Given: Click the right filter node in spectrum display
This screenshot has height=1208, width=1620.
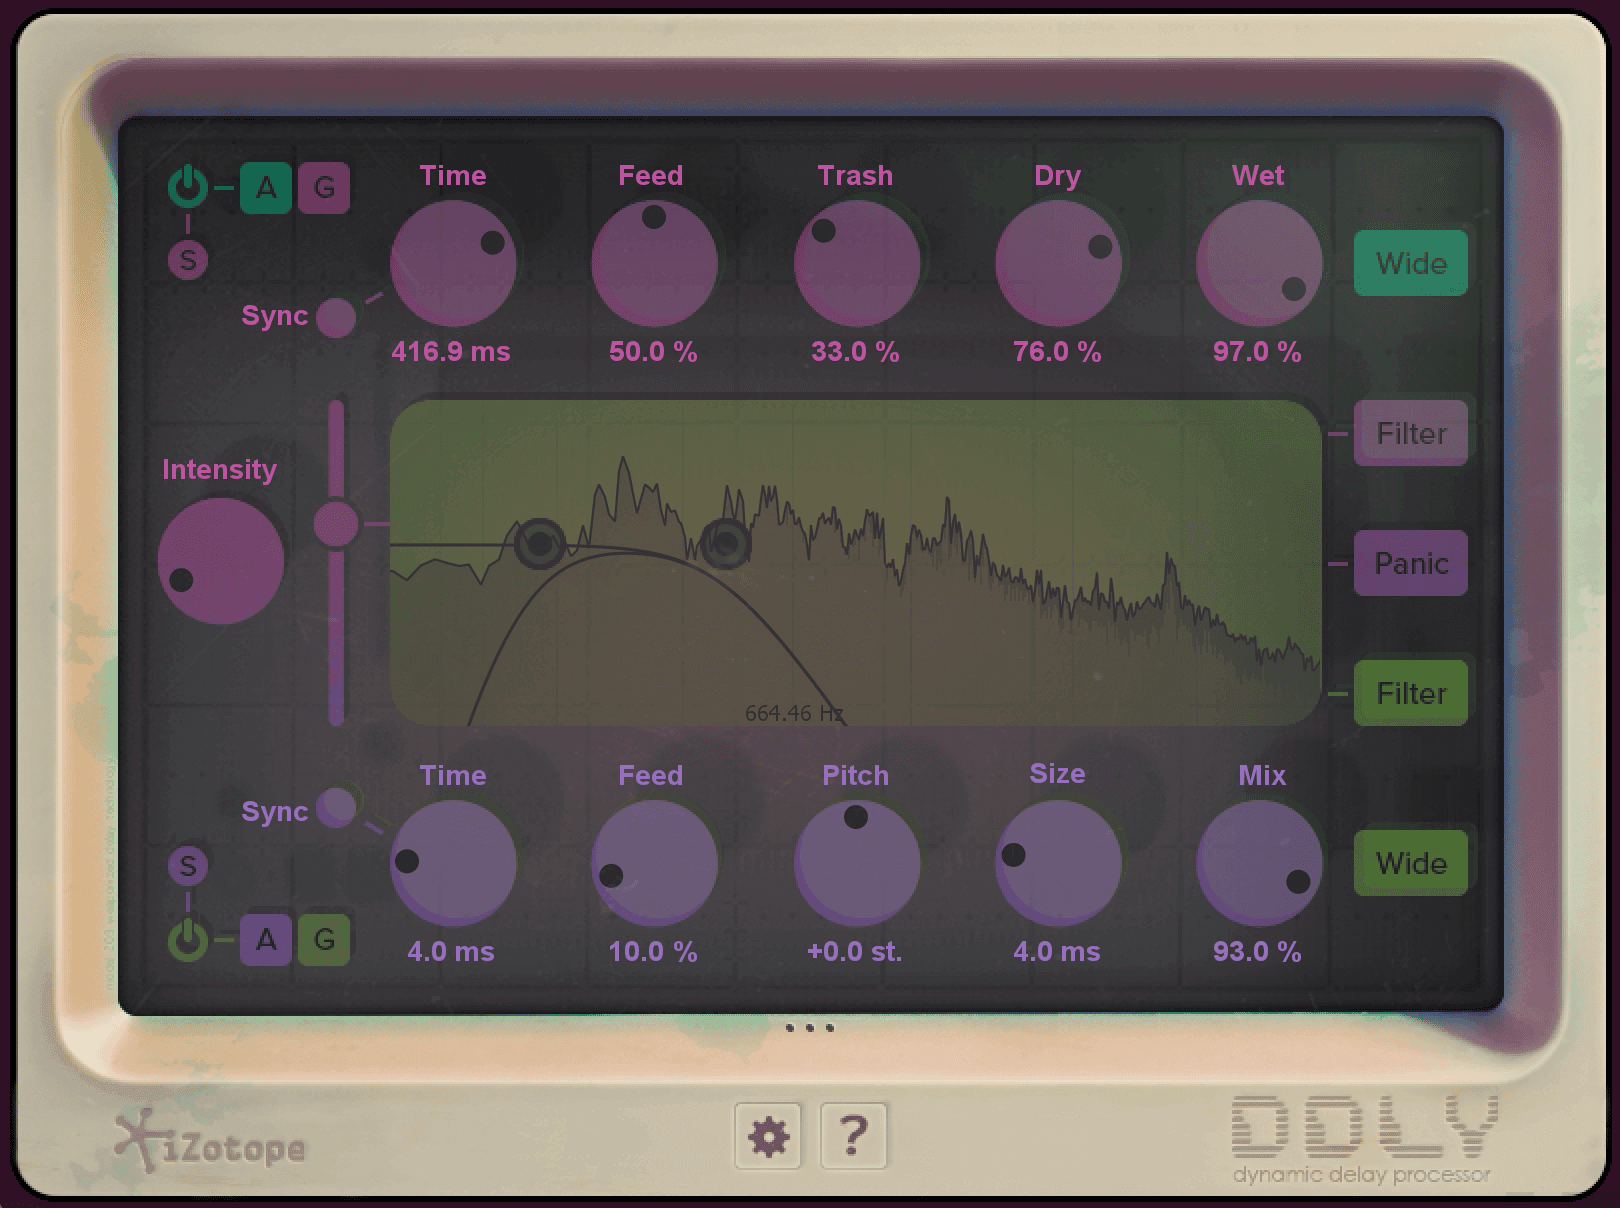Looking at the screenshot, I should pyautogui.click(x=726, y=544).
